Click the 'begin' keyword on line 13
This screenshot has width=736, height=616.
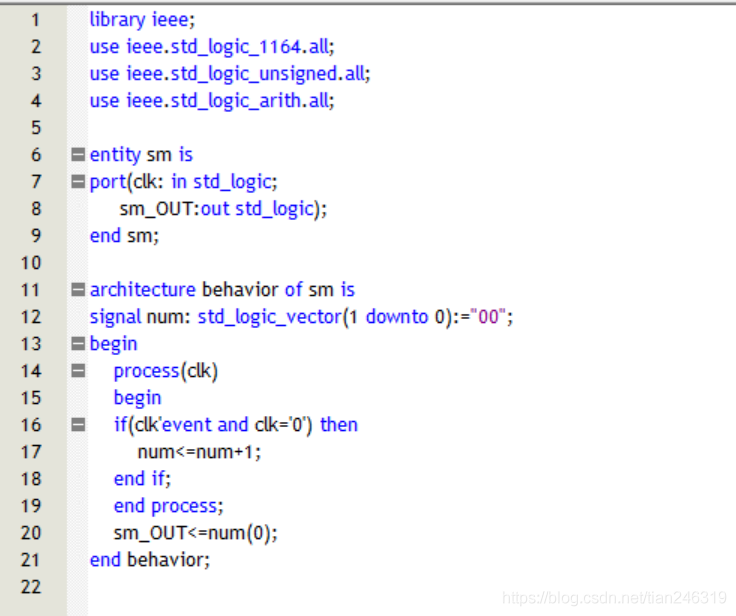(x=114, y=345)
